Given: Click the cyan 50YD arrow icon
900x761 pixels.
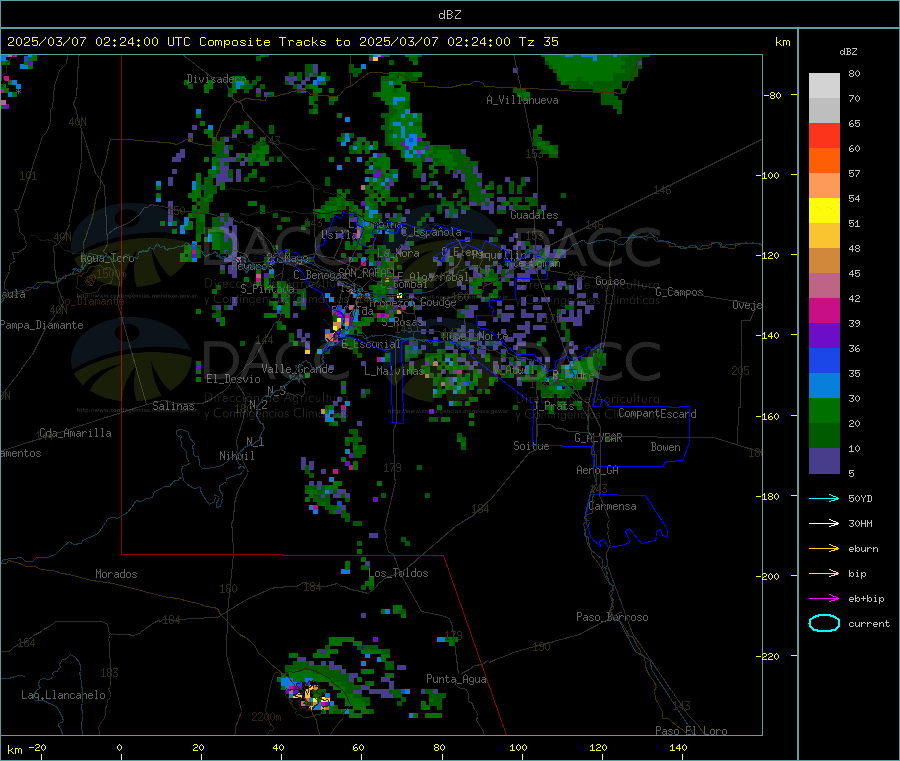Looking at the screenshot, I should pos(824,498).
